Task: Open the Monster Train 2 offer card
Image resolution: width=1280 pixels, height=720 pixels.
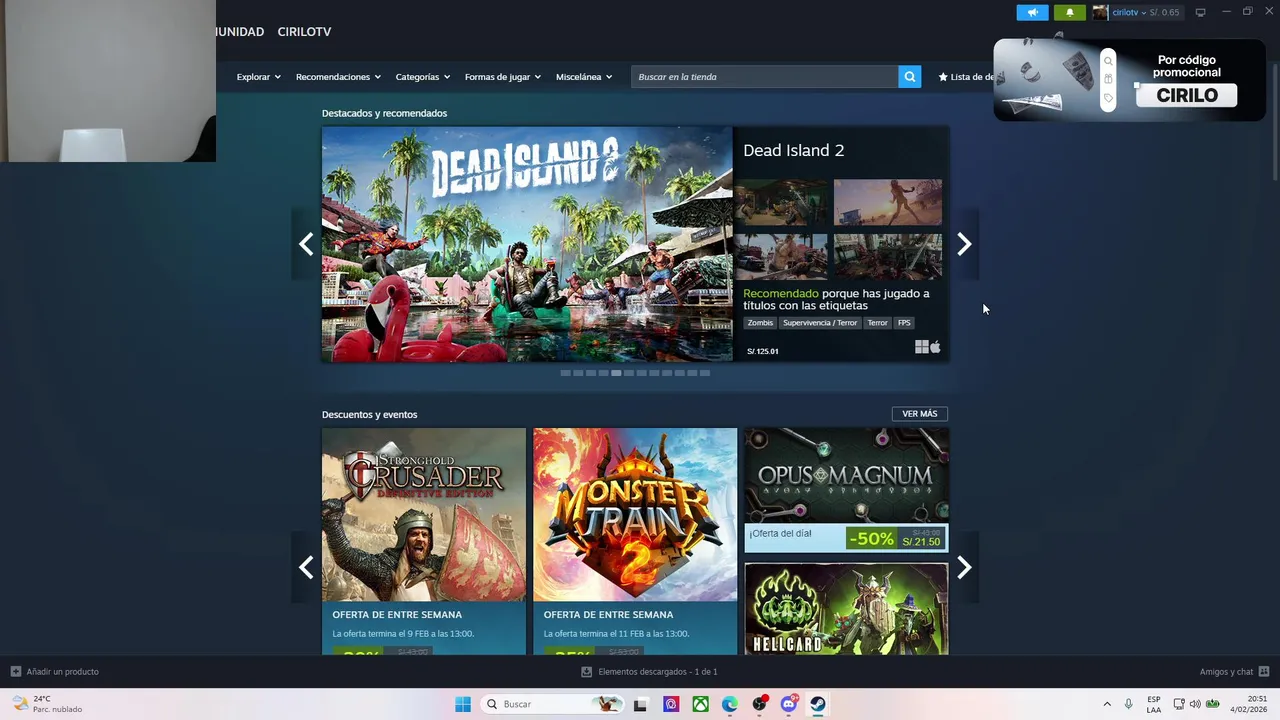Action: tap(635, 541)
